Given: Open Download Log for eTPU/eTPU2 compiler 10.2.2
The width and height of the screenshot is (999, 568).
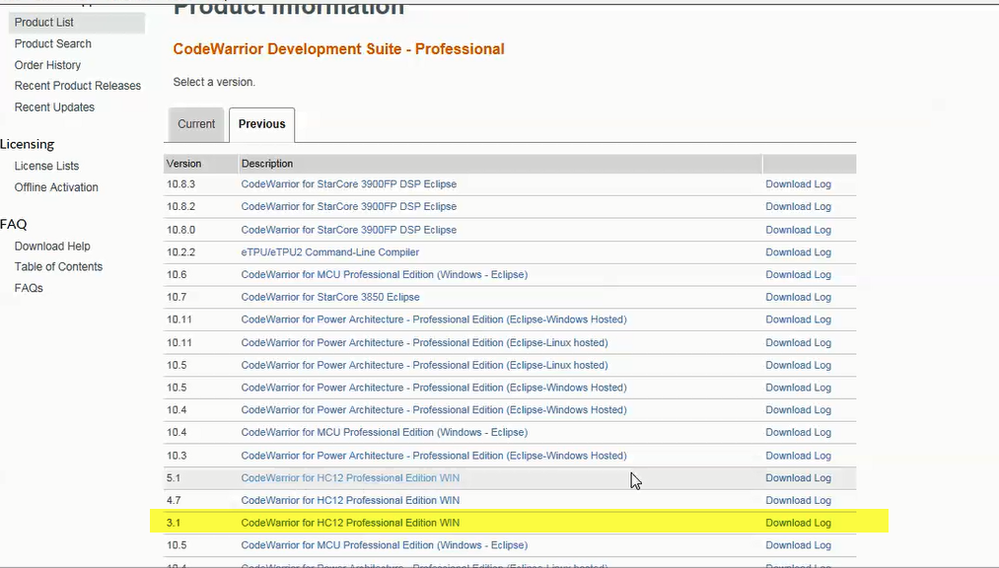Looking at the screenshot, I should (x=798, y=252).
